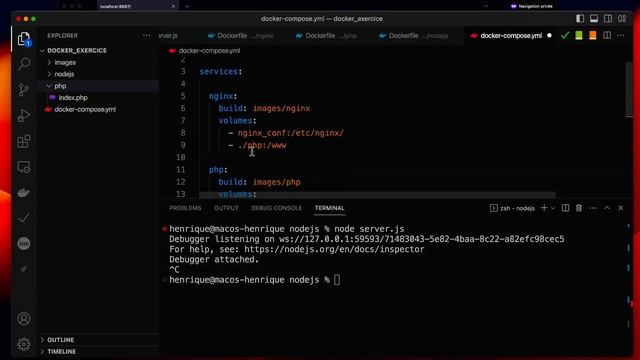
Task: Click the terminal prompt input cursor
Action: [x=337, y=280]
